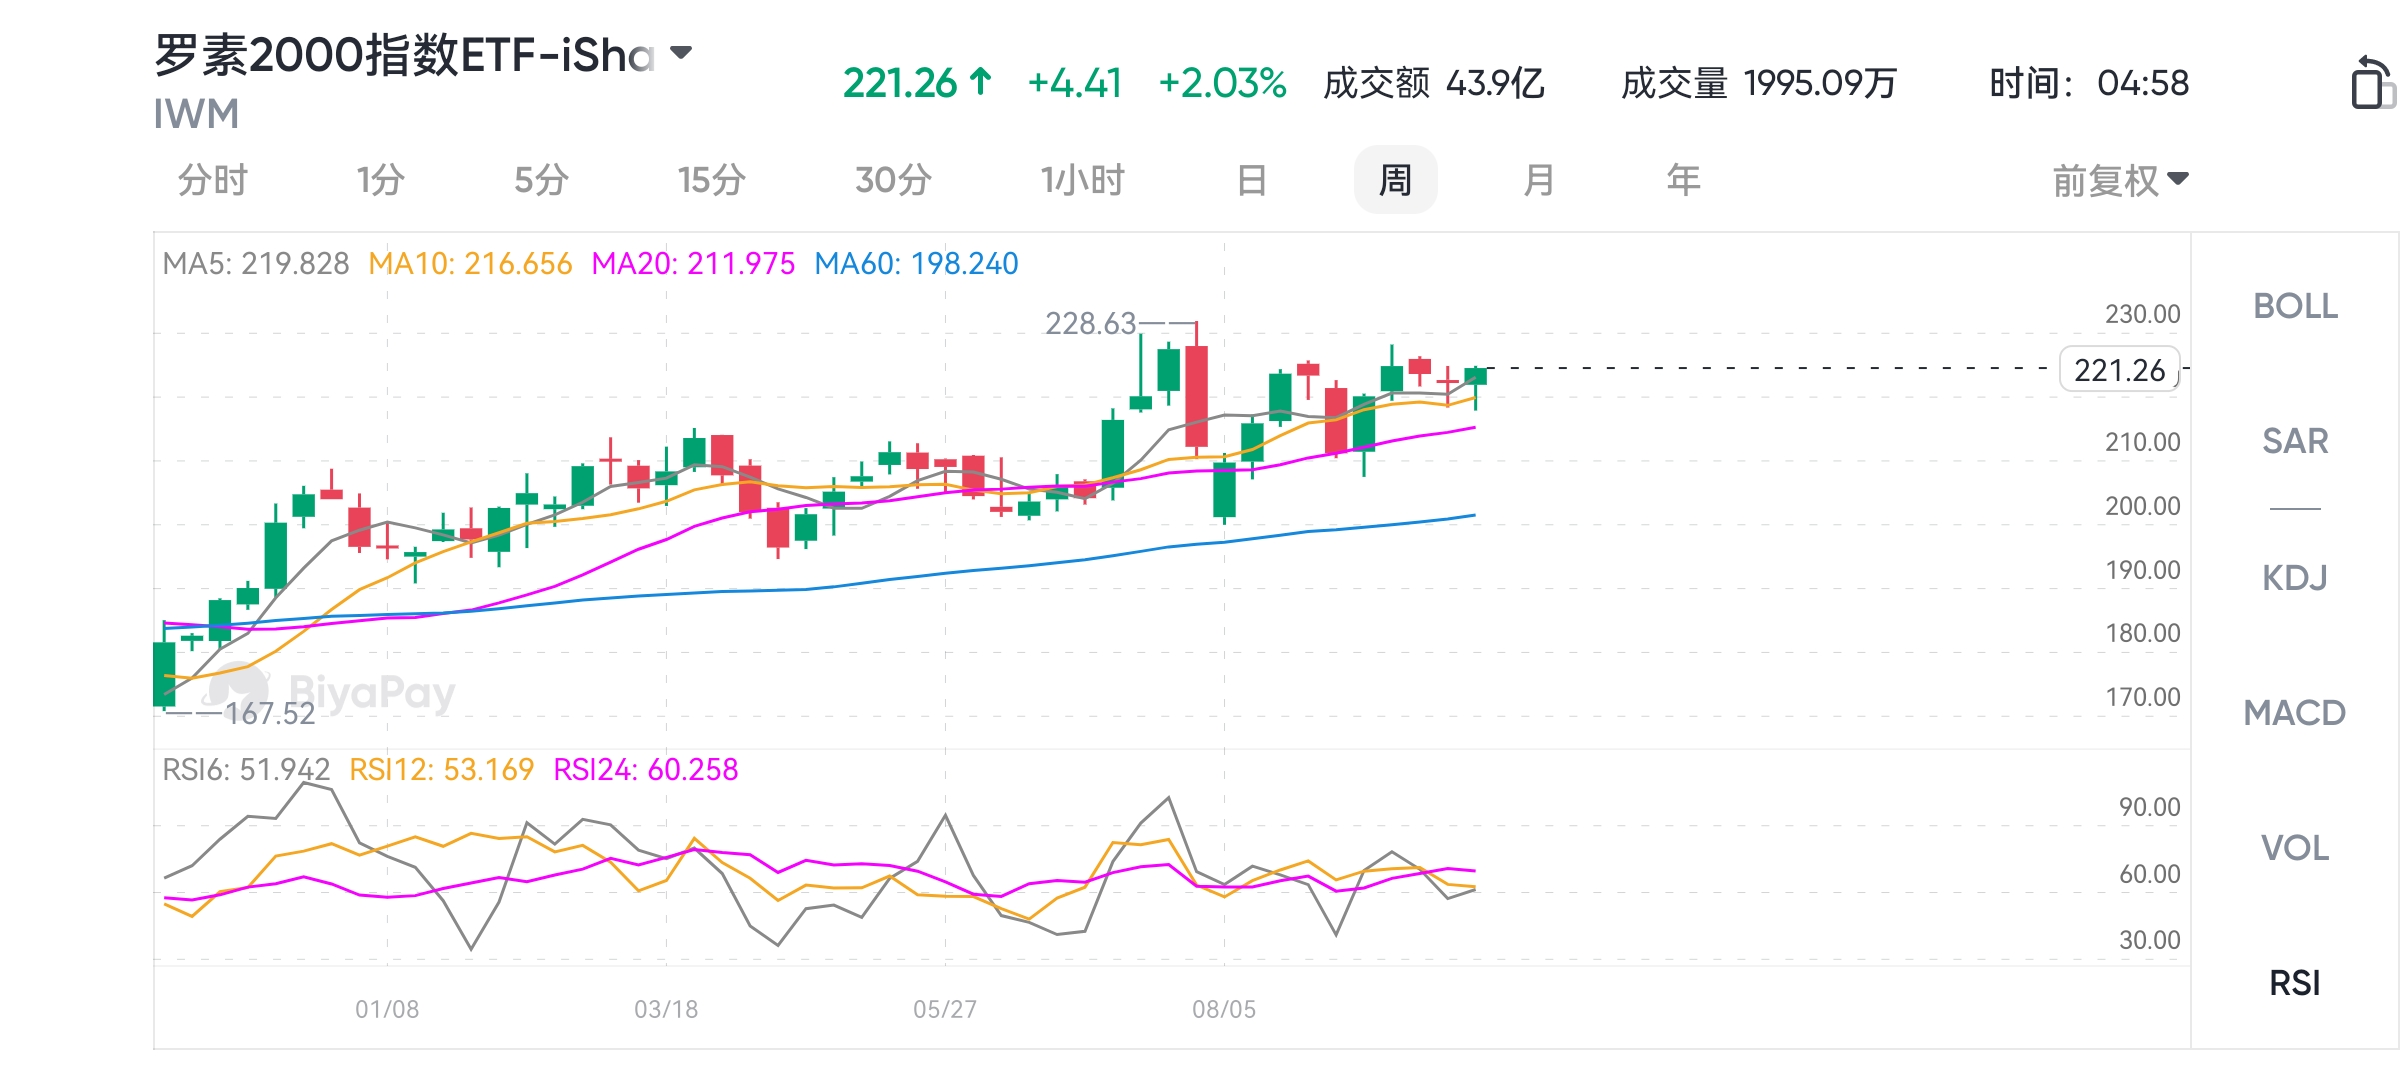Click the 03/18 date label

[x=666, y=1009]
